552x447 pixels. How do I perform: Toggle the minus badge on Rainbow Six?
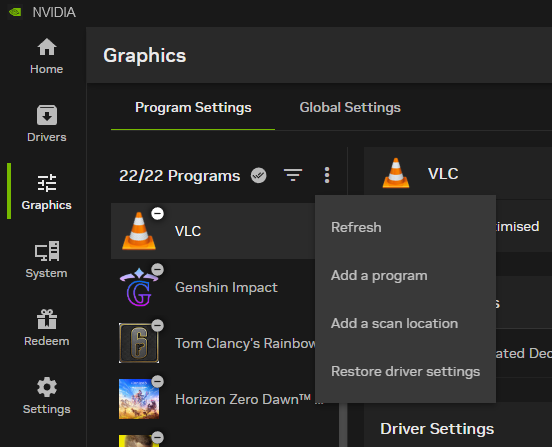[x=157, y=326]
